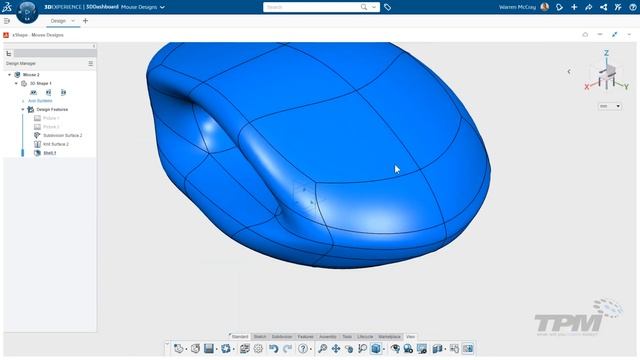Click the Zoom area tool
The height and width of the screenshot is (360, 640).
click(362, 349)
